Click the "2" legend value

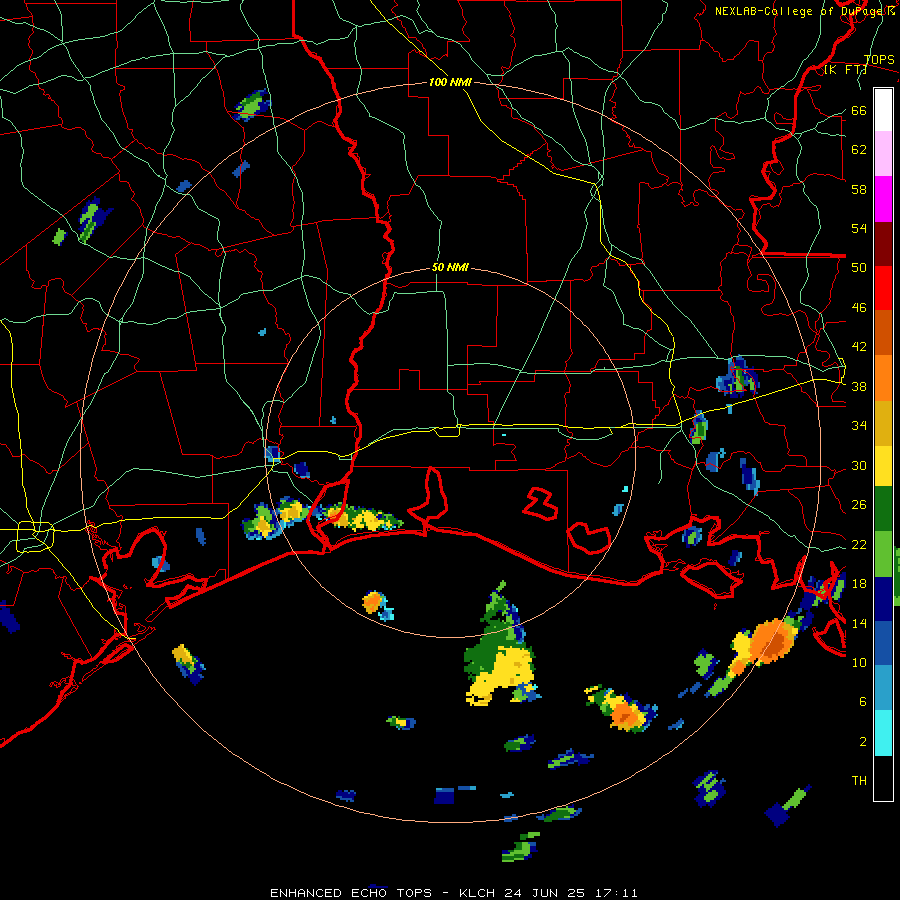862,741
